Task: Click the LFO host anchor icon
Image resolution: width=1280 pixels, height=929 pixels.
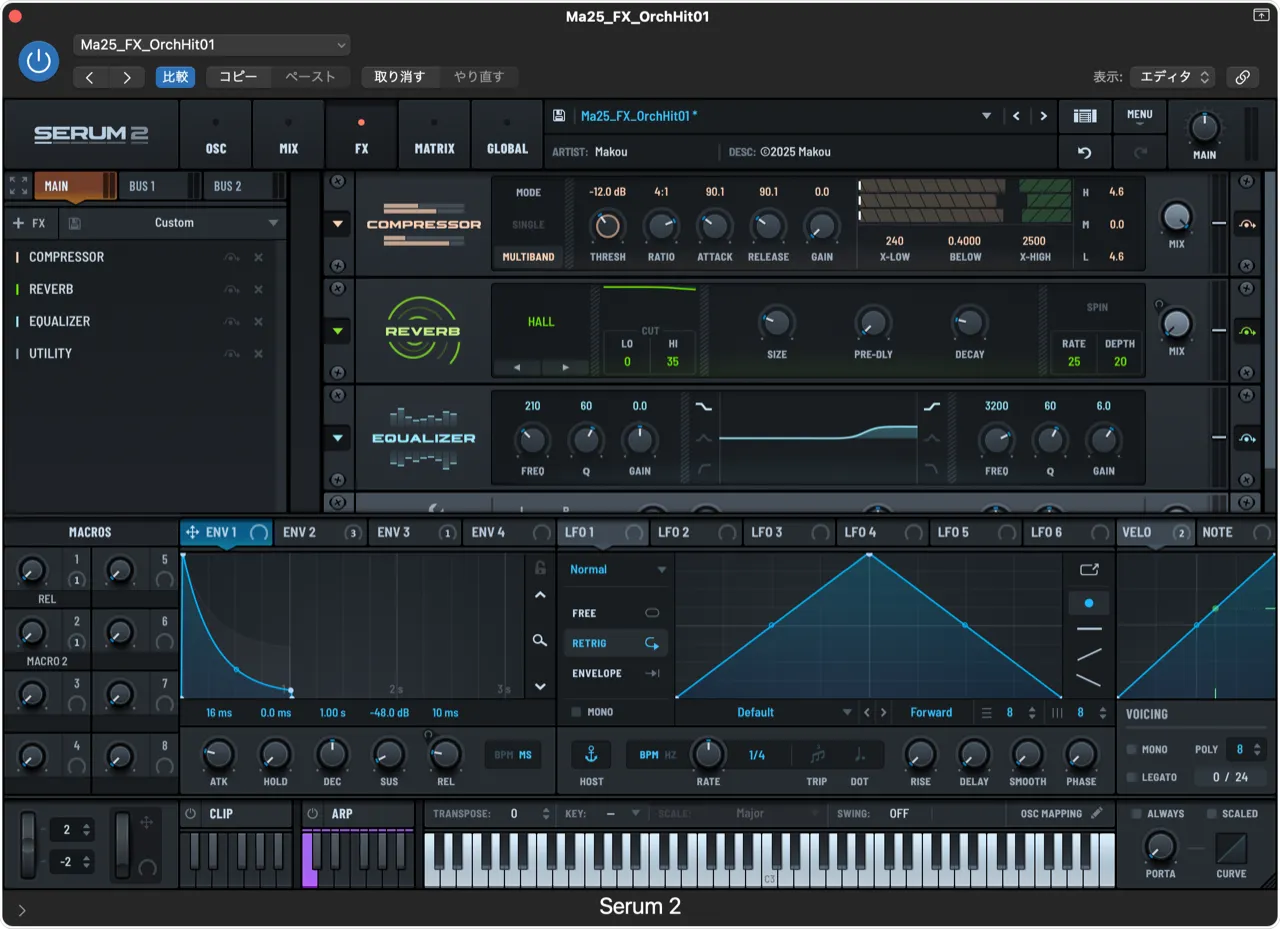Action: point(590,754)
